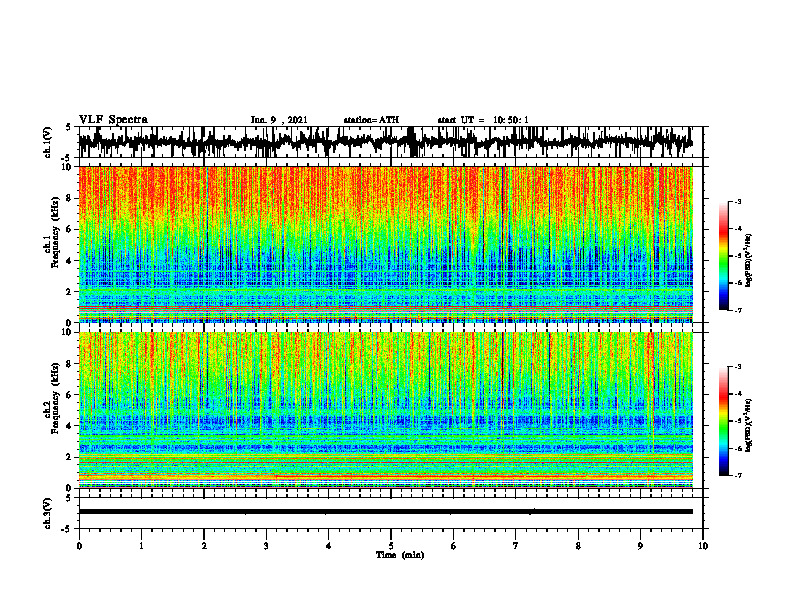Click time-axis tick label "10" at bottom right
The height and width of the screenshot is (612, 792).
[x=703, y=546]
